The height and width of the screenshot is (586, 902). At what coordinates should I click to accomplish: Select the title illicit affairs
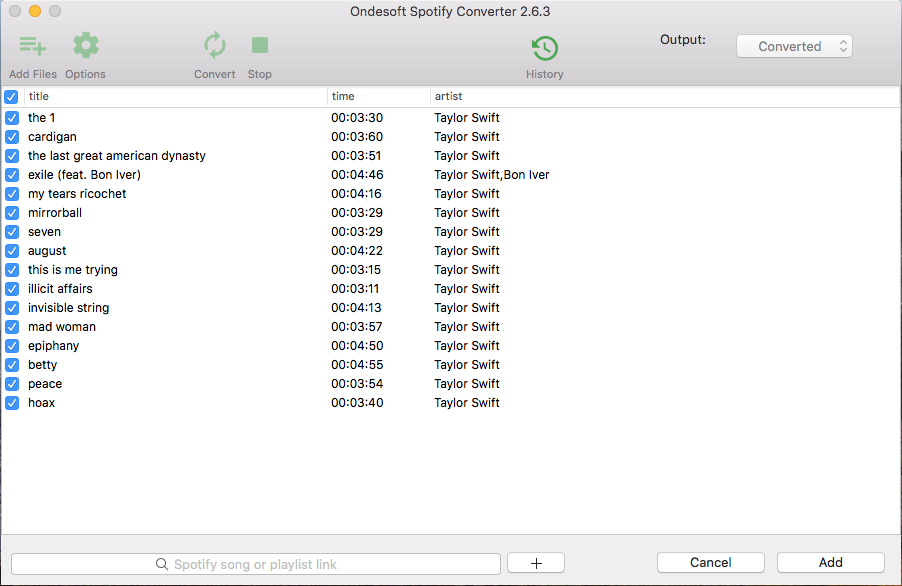point(60,289)
